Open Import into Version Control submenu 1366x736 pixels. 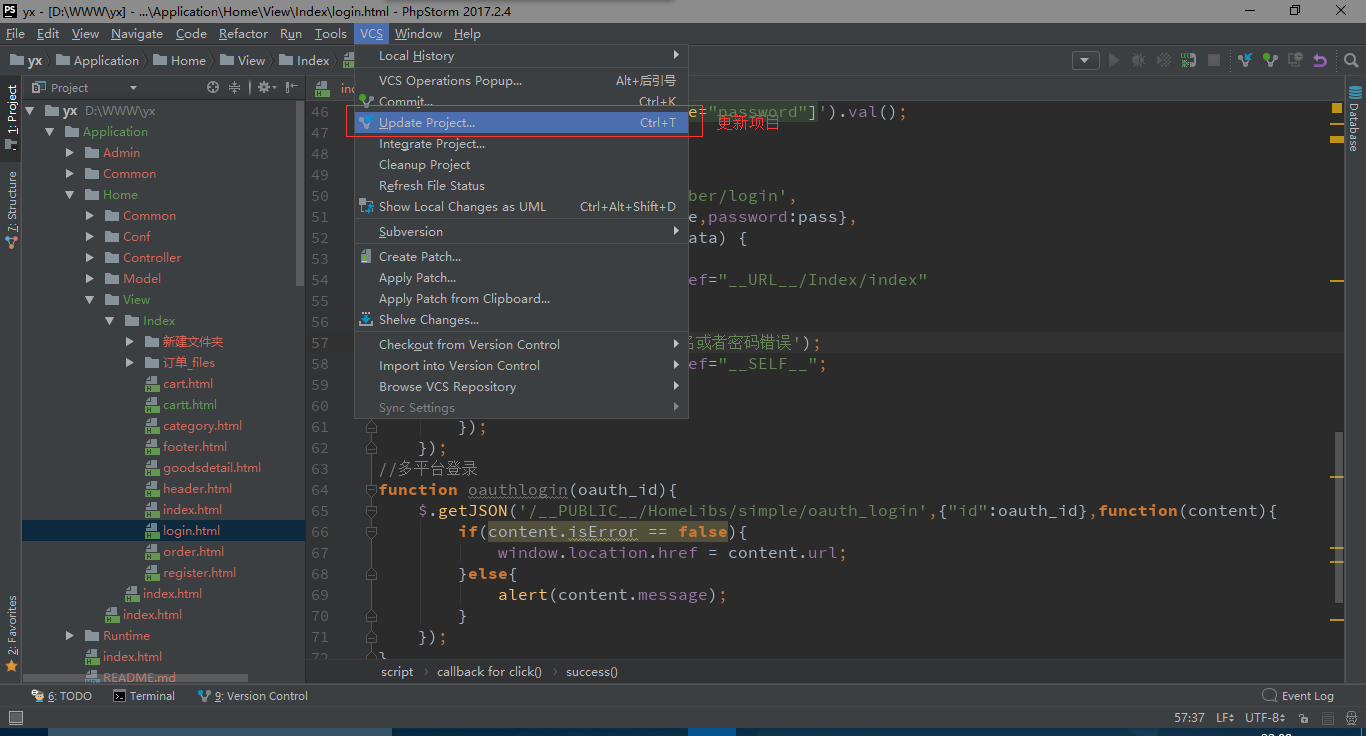pos(519,366)
